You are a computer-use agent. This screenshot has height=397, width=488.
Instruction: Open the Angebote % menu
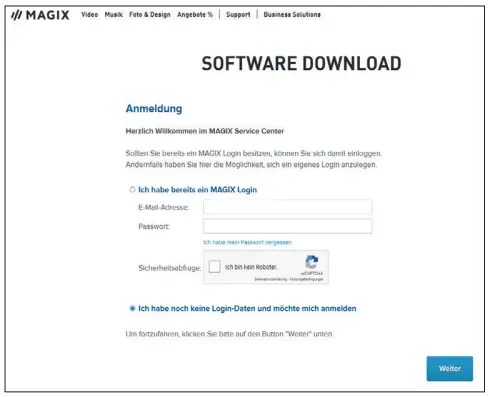point(195,15)
